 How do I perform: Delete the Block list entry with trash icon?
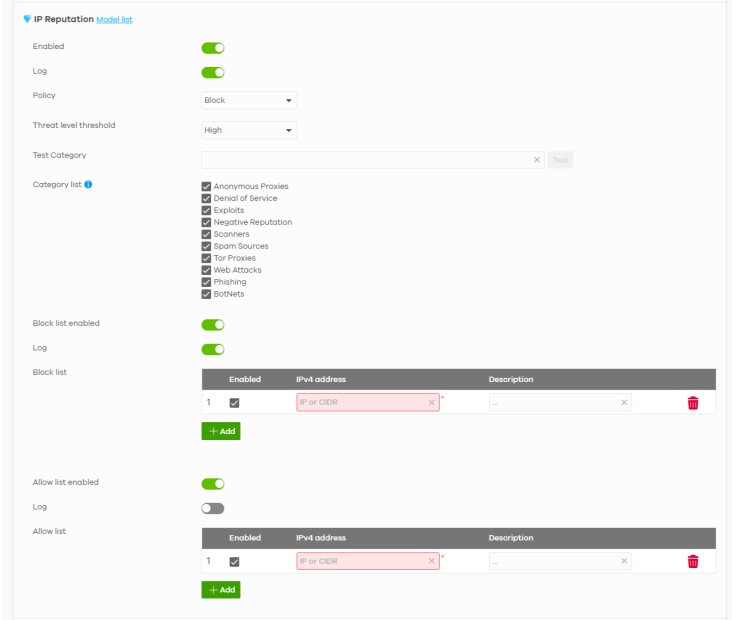[692, 402]
